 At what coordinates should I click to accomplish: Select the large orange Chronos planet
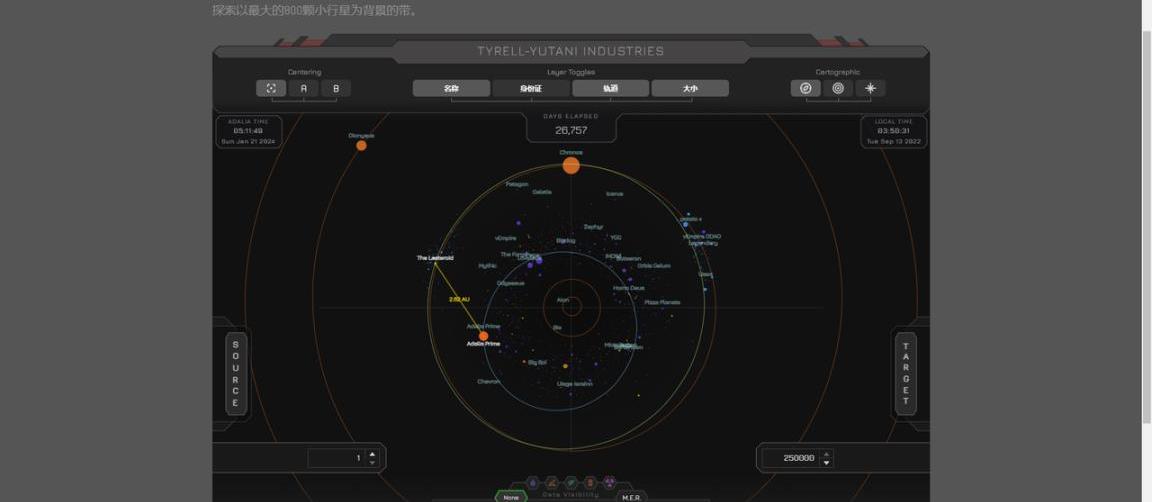(x=571, y=165)
